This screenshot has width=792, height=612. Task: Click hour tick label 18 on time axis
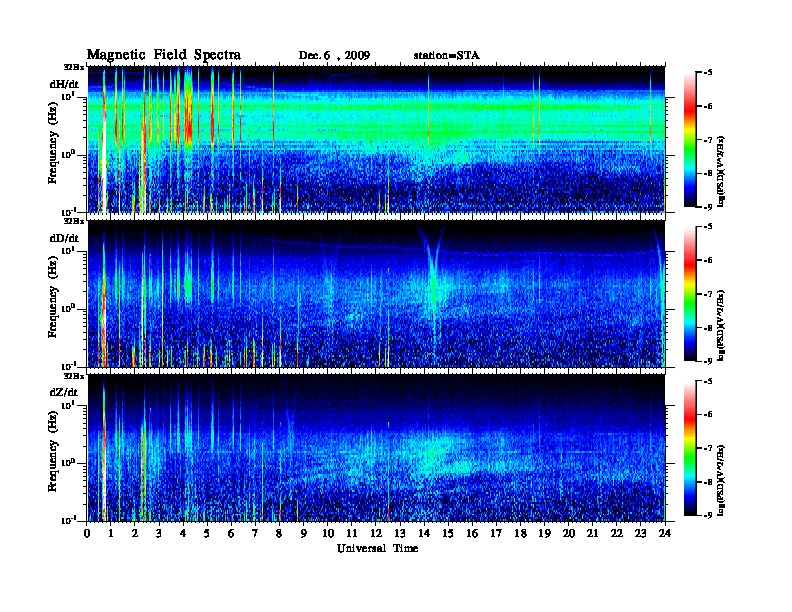tap(520, 534)
